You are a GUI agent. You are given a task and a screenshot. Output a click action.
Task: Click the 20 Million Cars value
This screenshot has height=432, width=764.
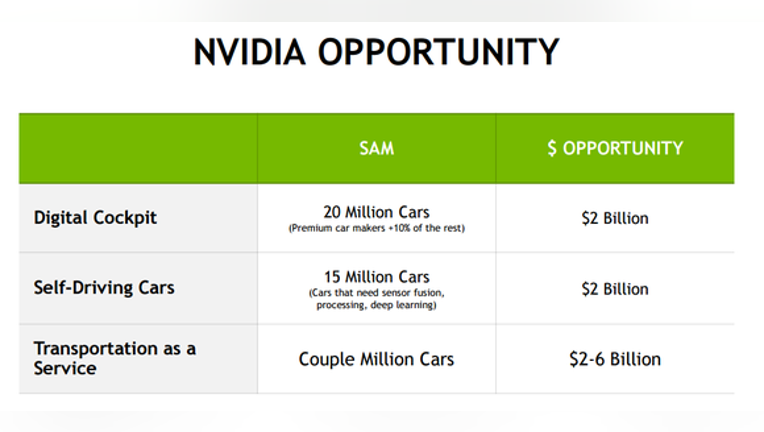tap(376, 212)
